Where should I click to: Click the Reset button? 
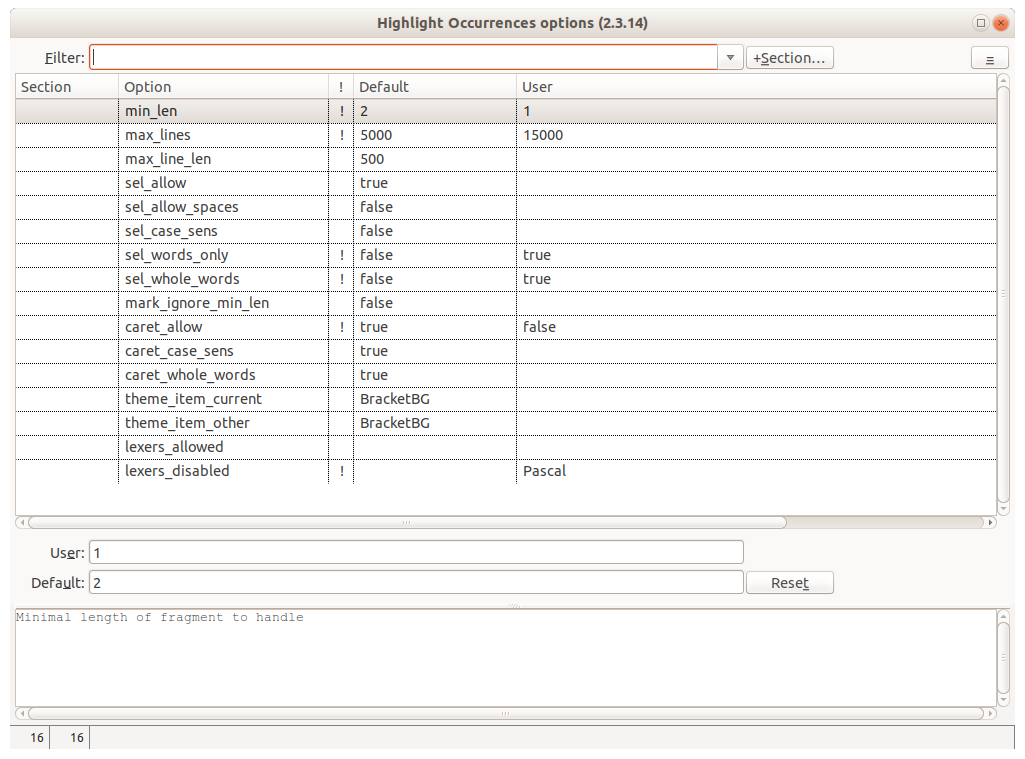point(790,582)
